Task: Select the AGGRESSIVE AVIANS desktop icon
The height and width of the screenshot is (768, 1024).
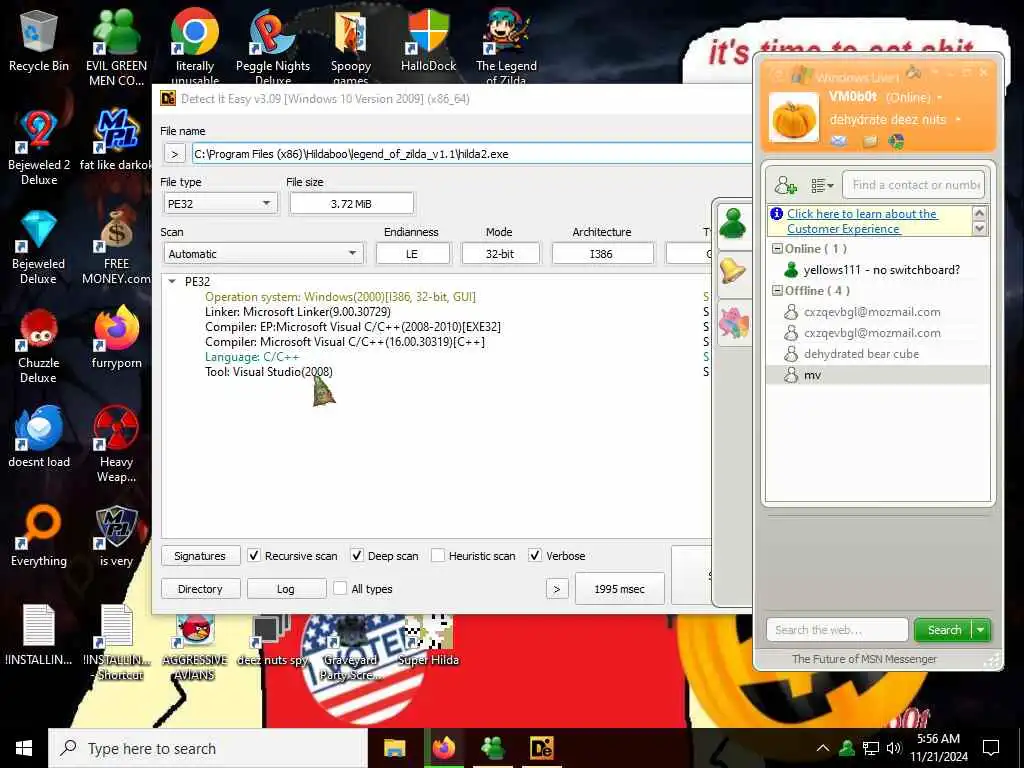Action: (195, 647)
